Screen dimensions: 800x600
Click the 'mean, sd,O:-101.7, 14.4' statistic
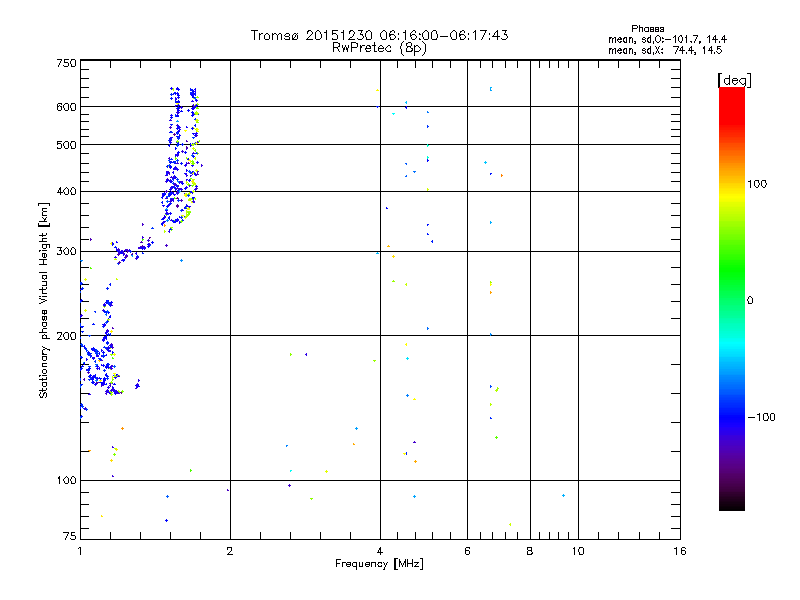[667, 39]
